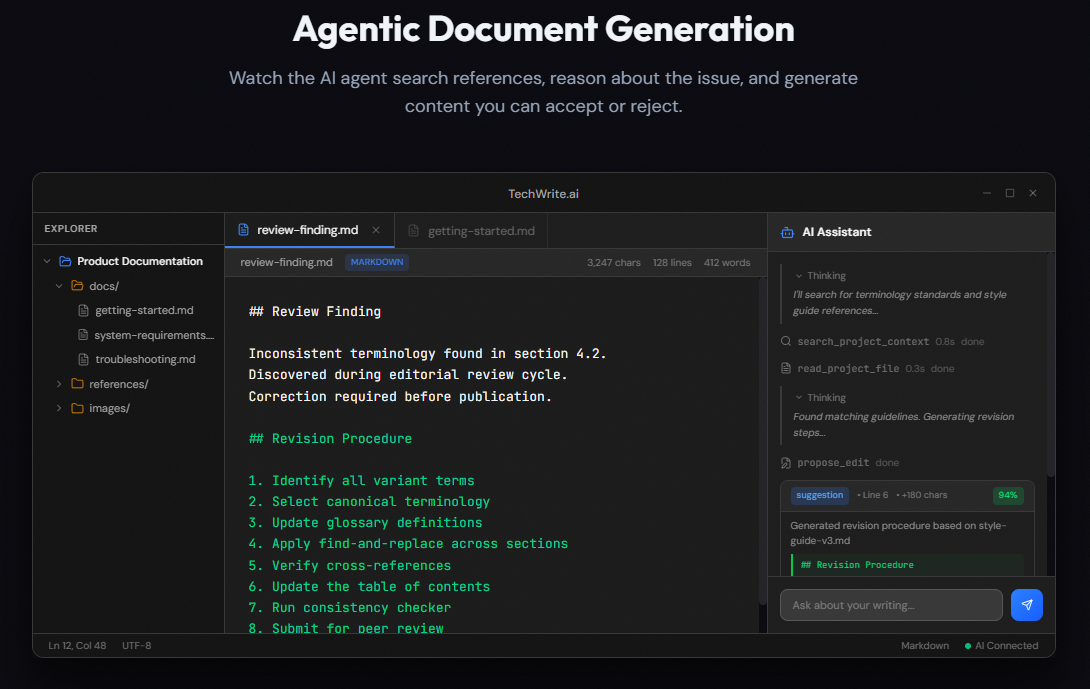Expand the references/ folder

pos(59,384)
